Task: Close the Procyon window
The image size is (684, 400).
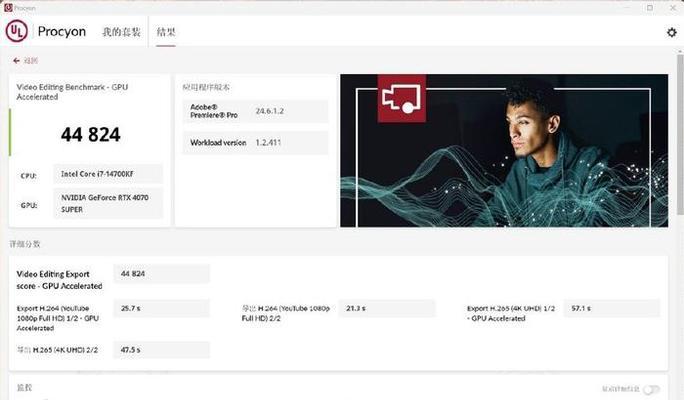Action: click(673, 7)
